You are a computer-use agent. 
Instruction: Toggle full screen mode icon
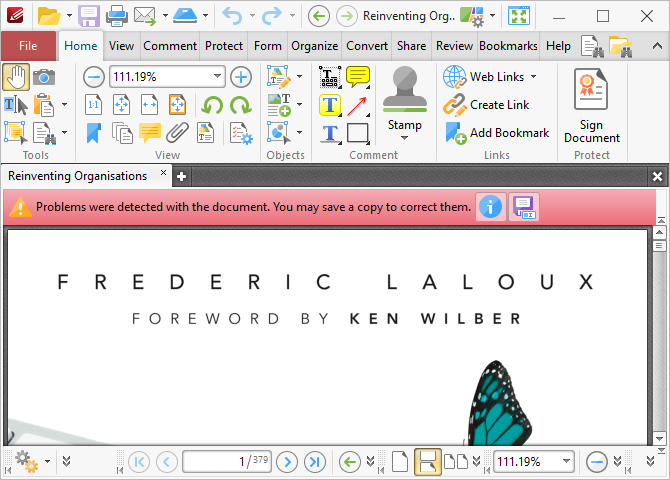518,16
